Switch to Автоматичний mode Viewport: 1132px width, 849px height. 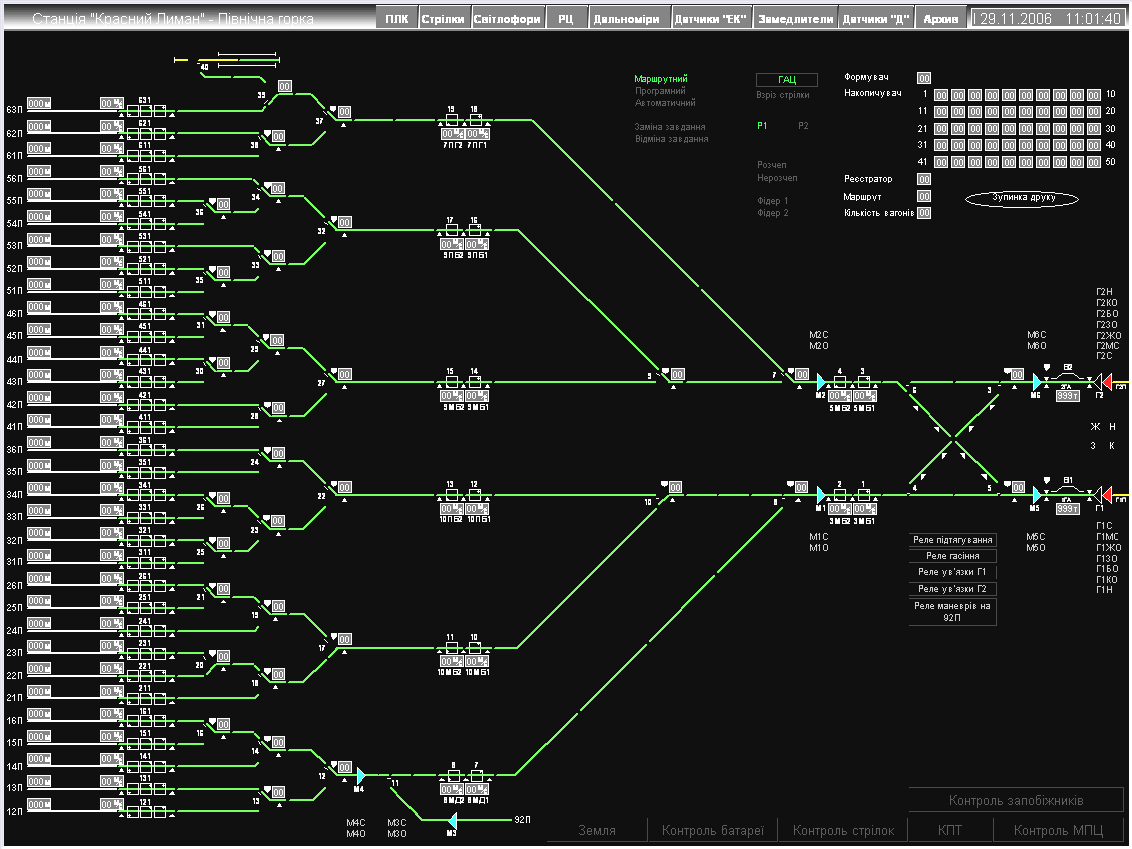pos(665,103)
